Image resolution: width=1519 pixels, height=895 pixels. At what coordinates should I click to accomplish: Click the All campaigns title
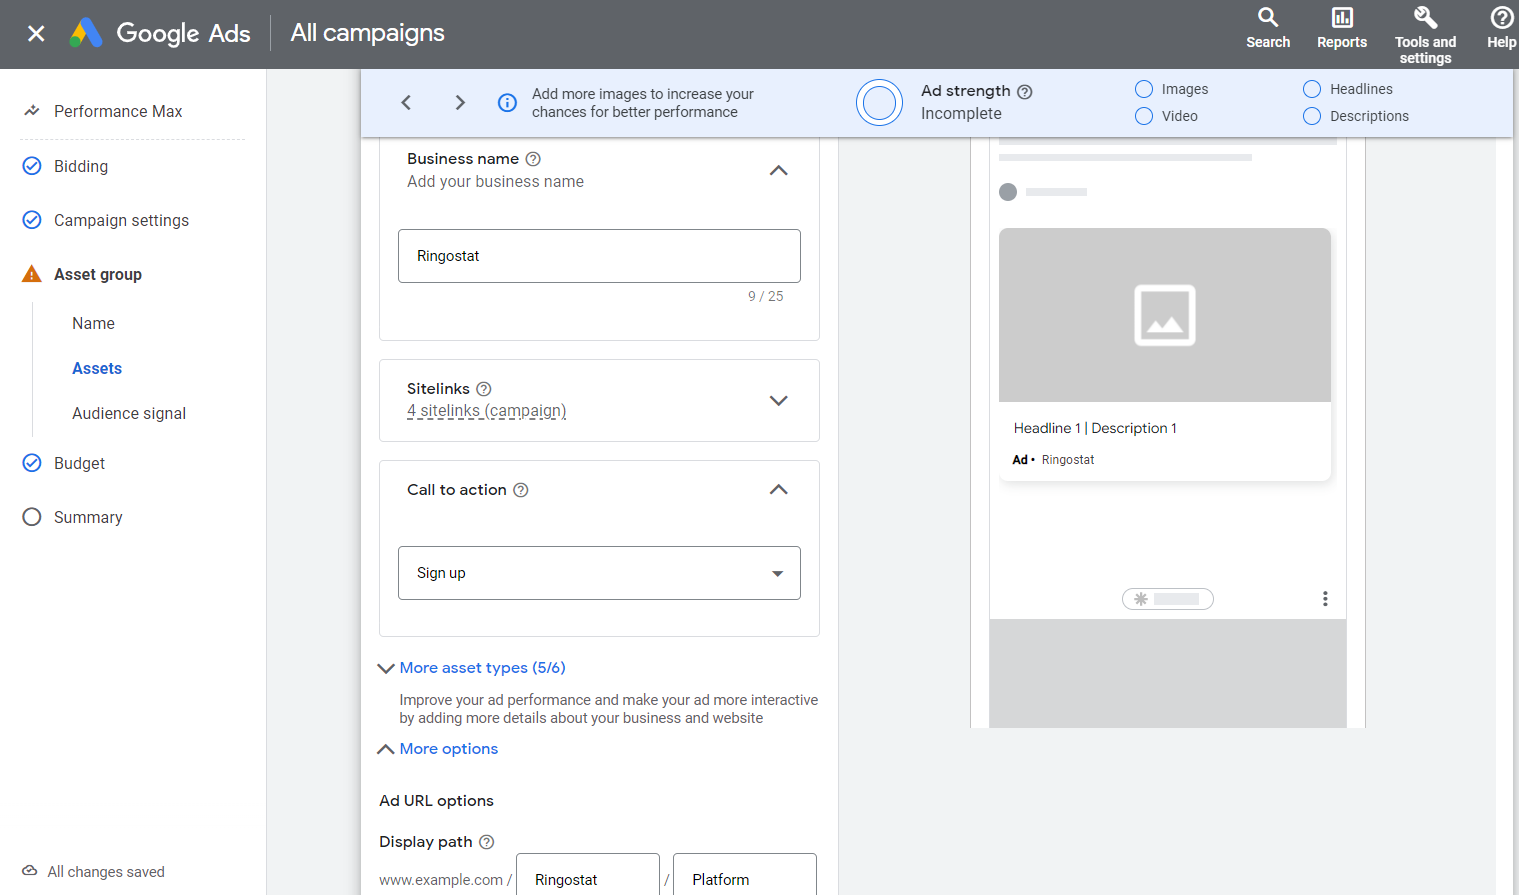368,33
